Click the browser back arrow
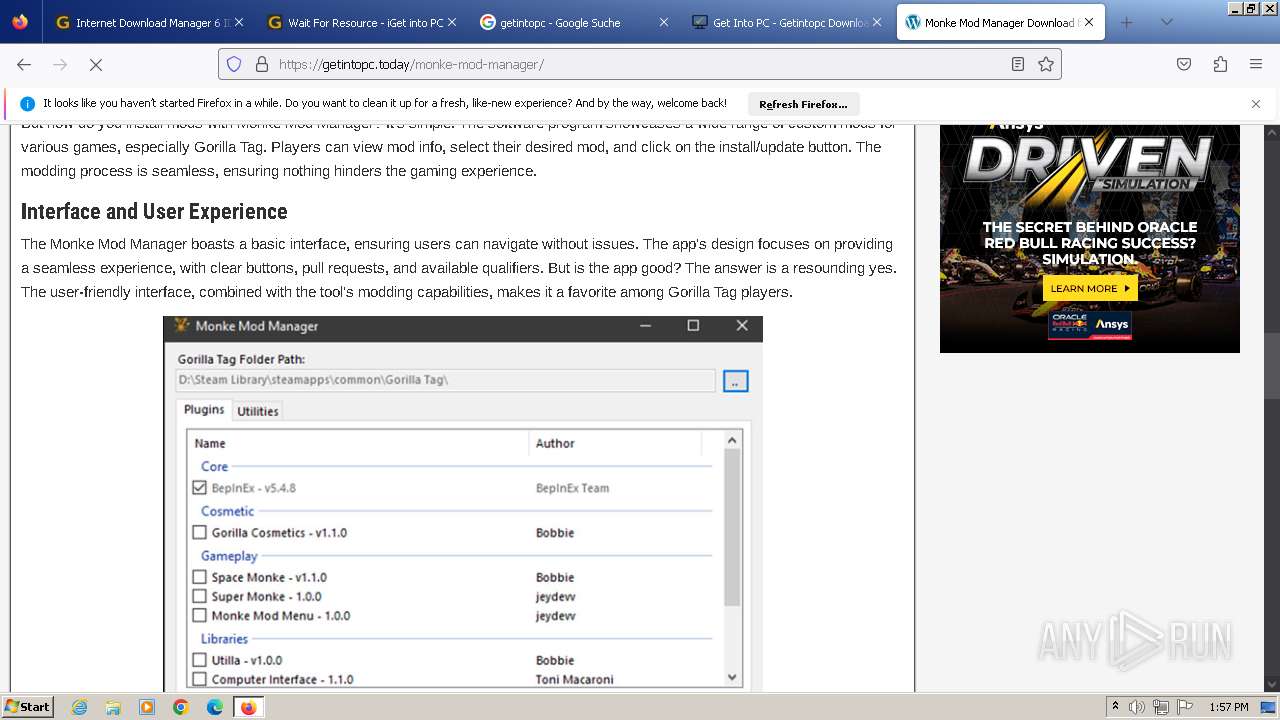The image size is (1280, 720). 24,64
